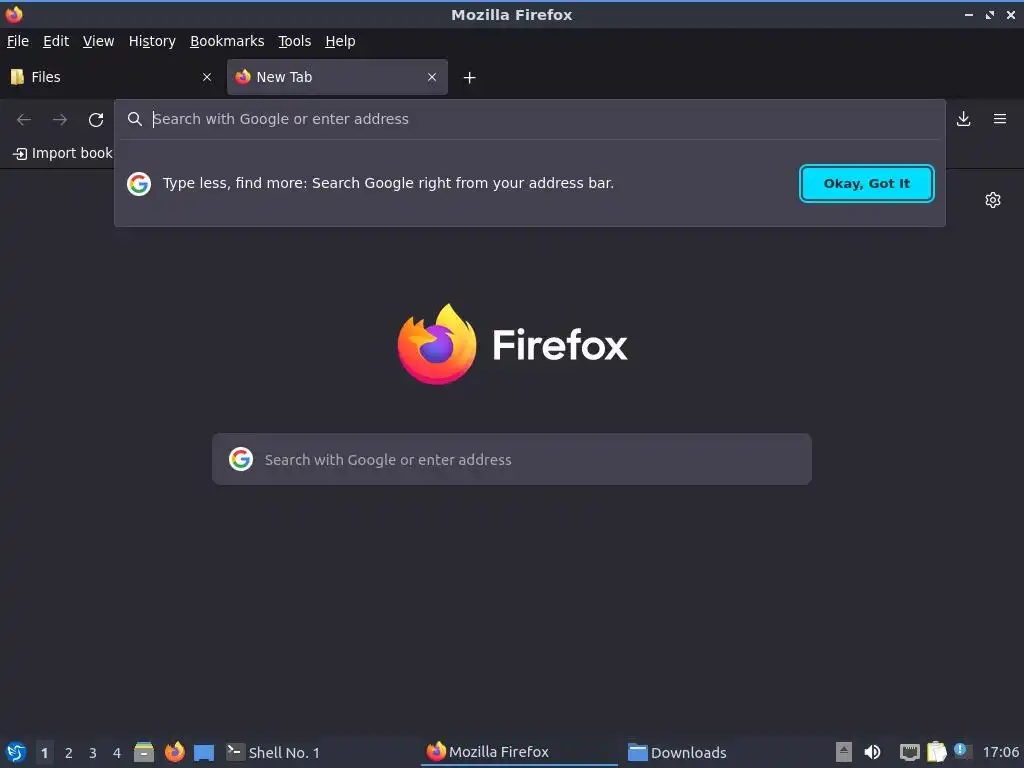Switch to workspace 1 in taskbar
The height and width of the screenshot is (768, 1024).
coord(44,753)
